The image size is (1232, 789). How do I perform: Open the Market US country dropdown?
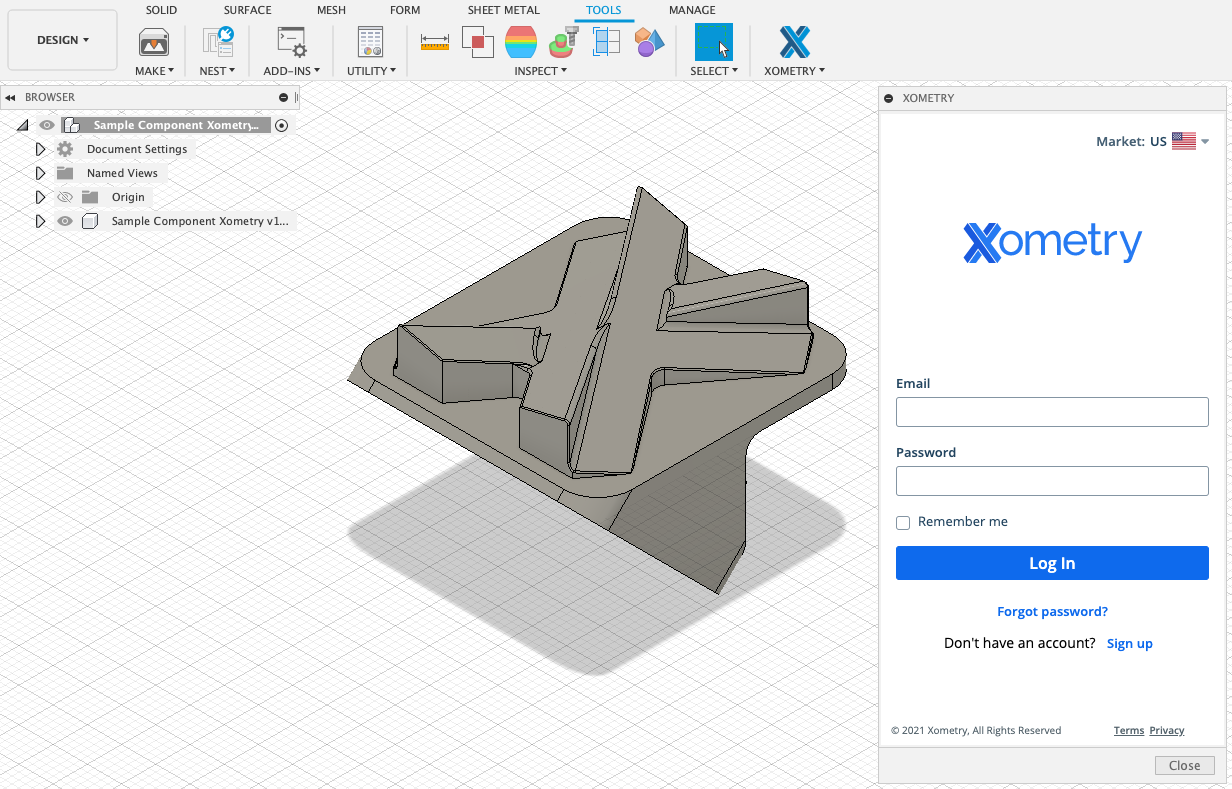1204,142
